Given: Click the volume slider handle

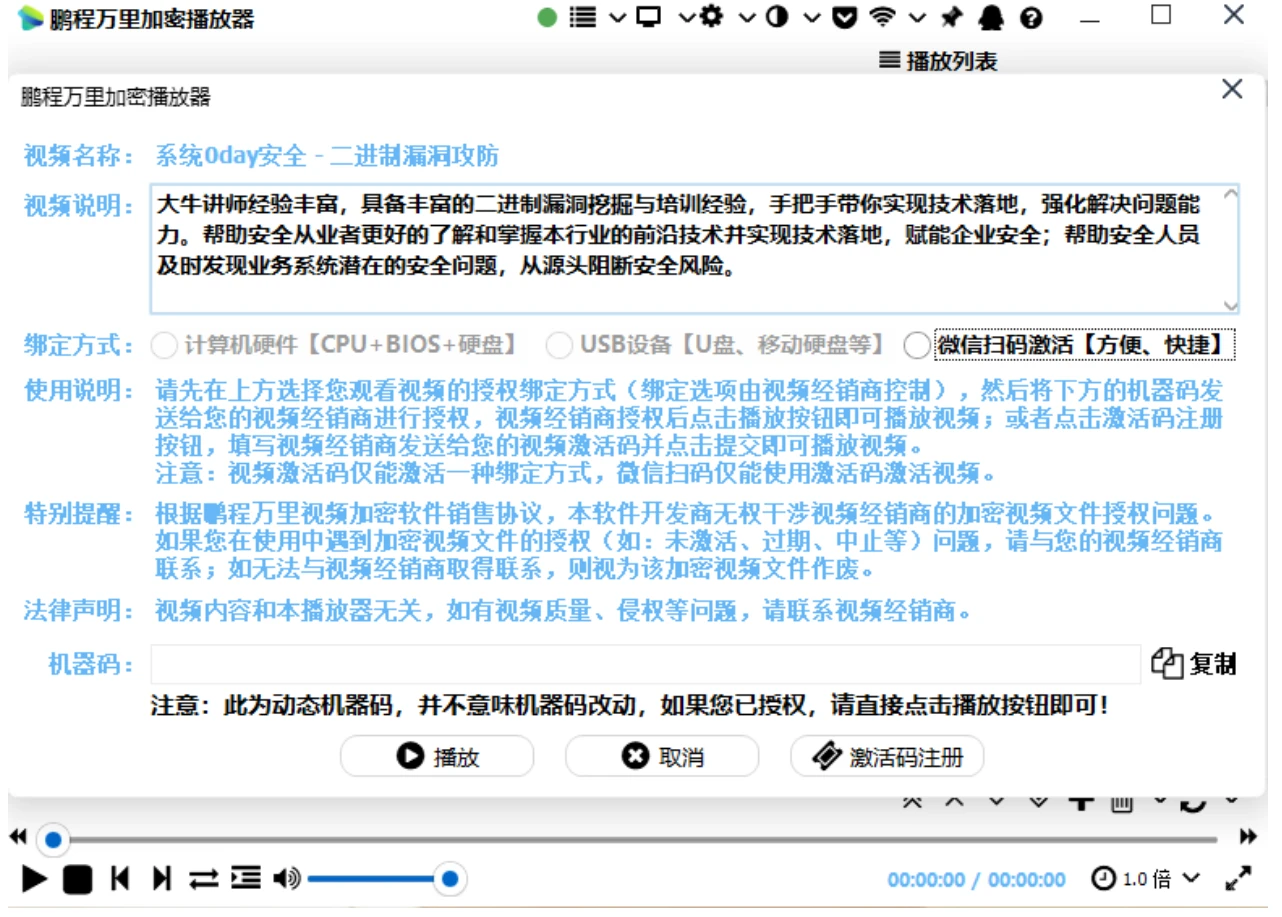Looking at the screenshot, I should (x=450, y=879).
